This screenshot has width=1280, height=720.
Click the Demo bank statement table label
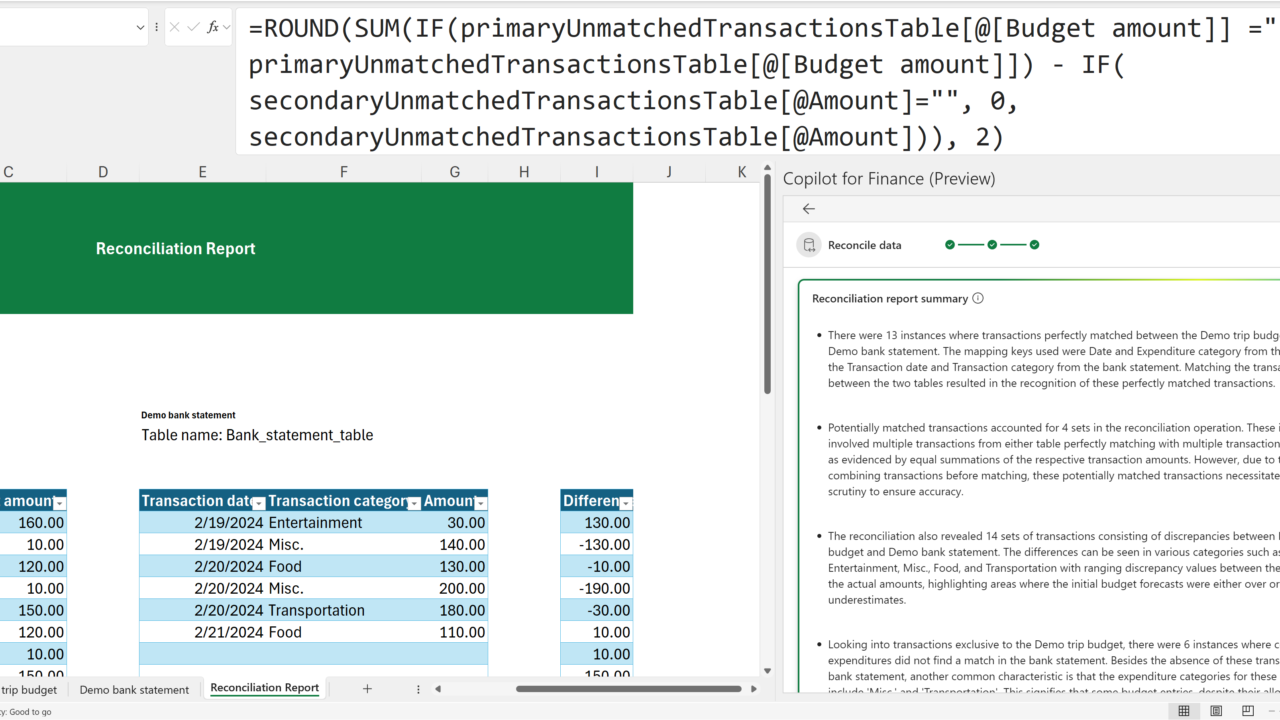[188, 415]
